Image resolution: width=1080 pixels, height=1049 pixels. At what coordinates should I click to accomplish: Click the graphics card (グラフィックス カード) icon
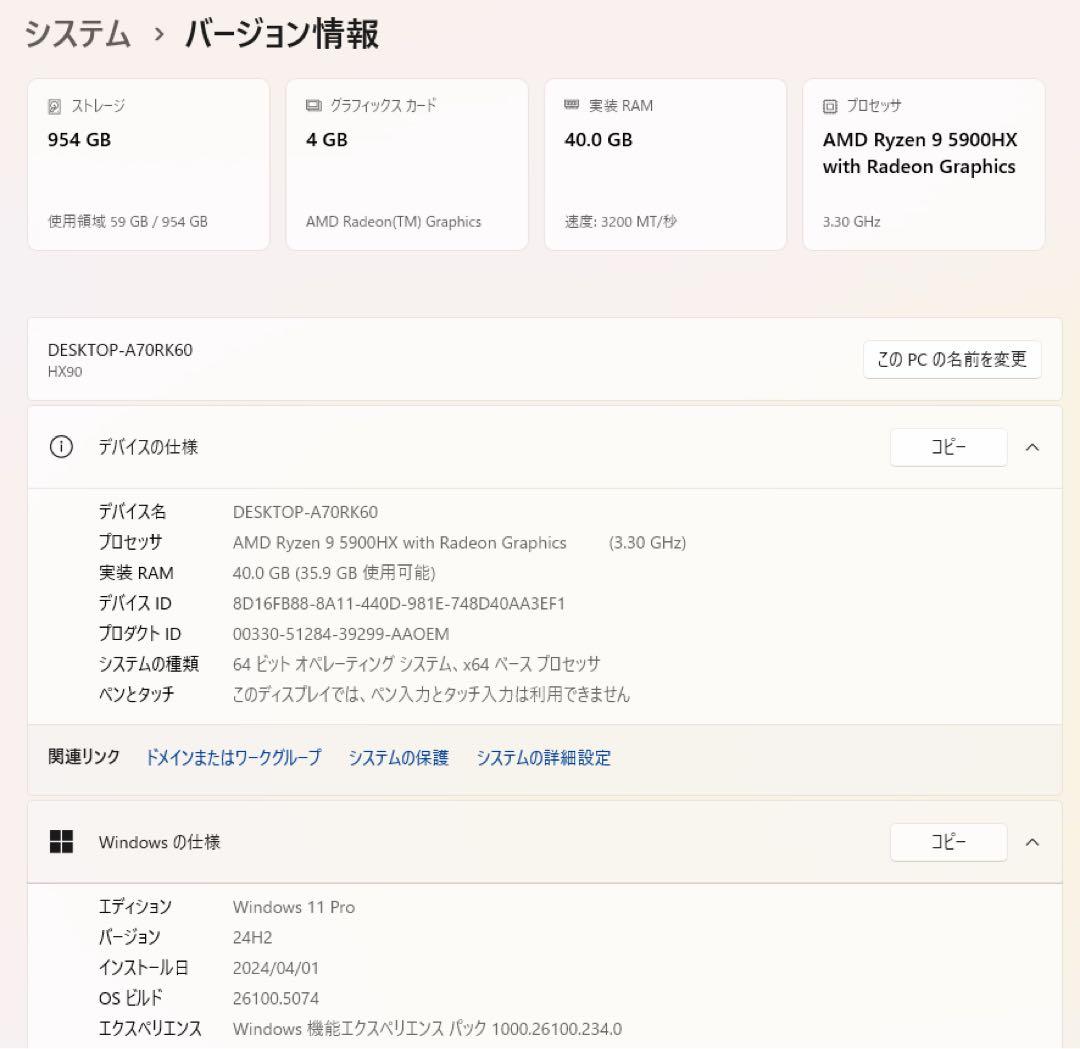pos(314,105)
